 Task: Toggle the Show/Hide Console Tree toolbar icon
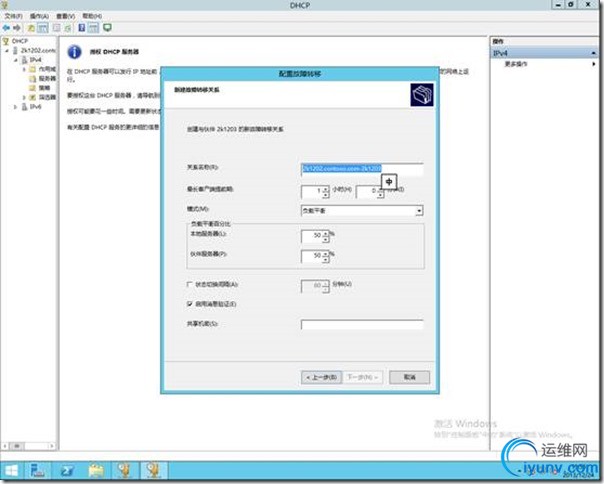(42, 28)
